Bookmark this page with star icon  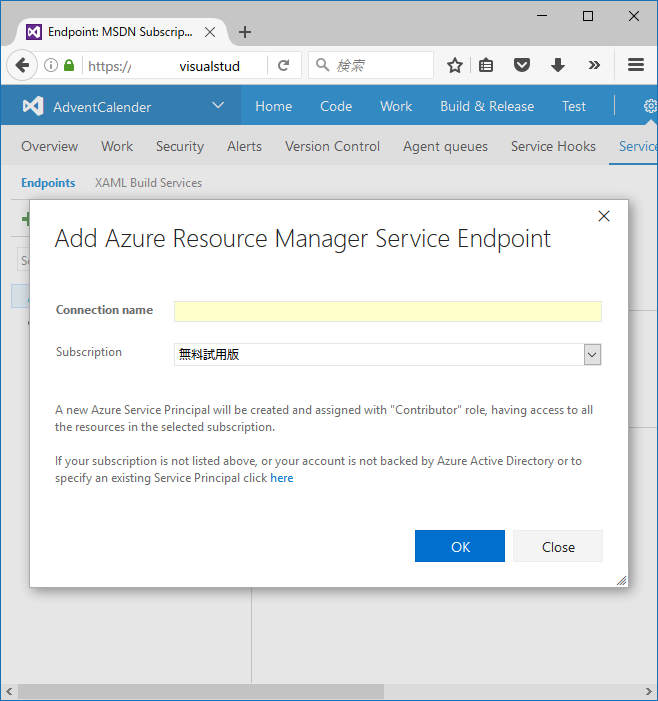(455, 66)
